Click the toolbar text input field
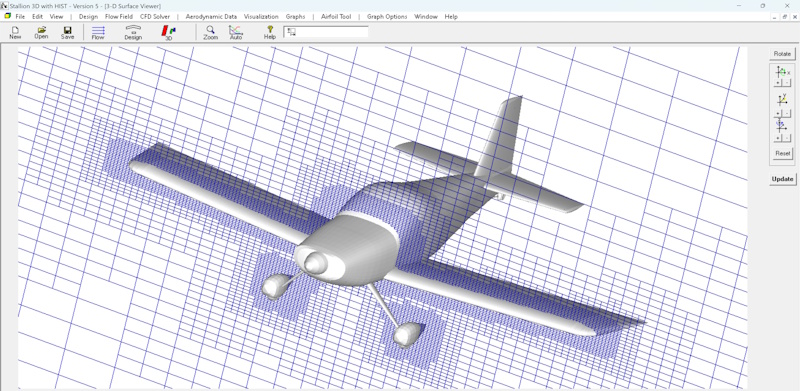800x391 pixels. (326, 32)
